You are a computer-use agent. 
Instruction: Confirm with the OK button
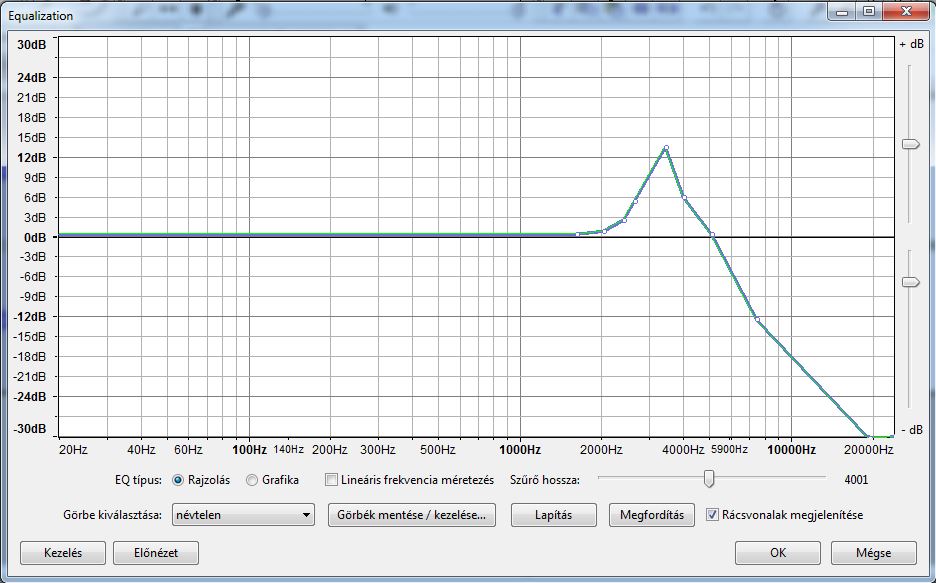[x=777, y=553]
